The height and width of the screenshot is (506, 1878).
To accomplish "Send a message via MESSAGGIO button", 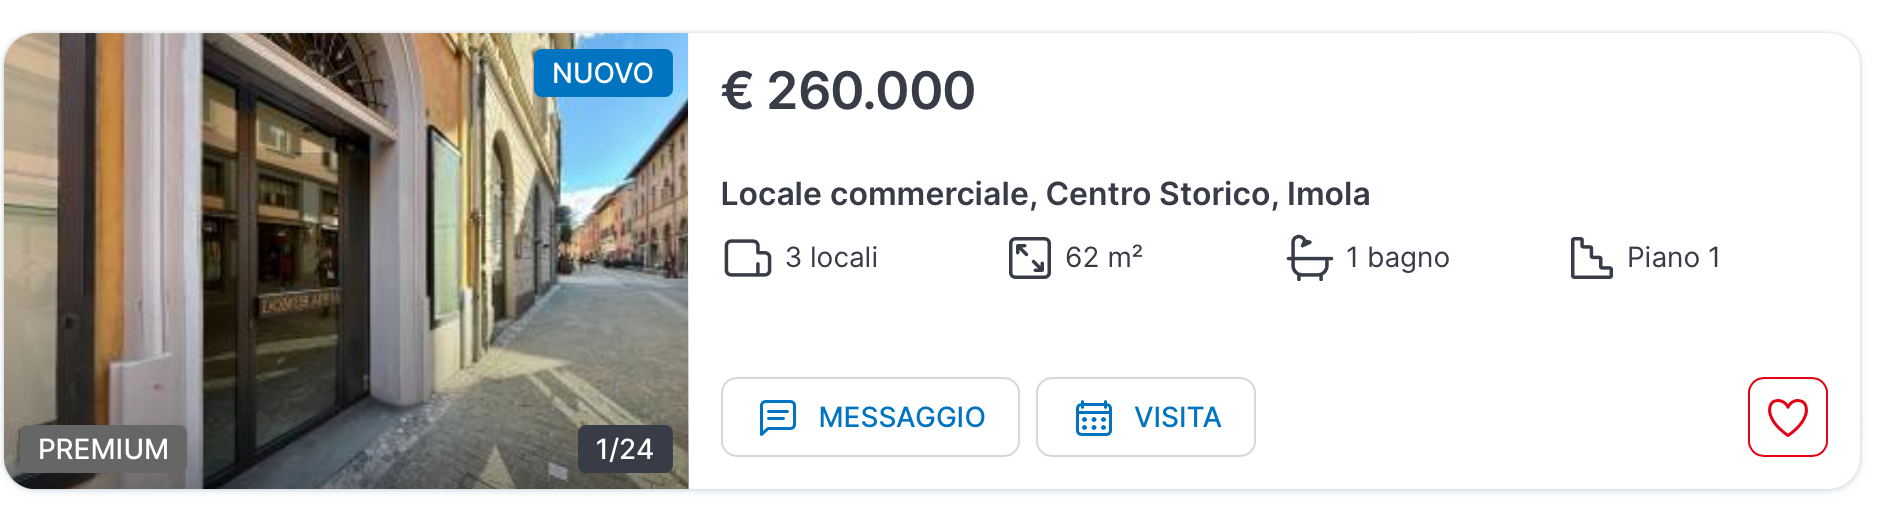I will point(870,417).
